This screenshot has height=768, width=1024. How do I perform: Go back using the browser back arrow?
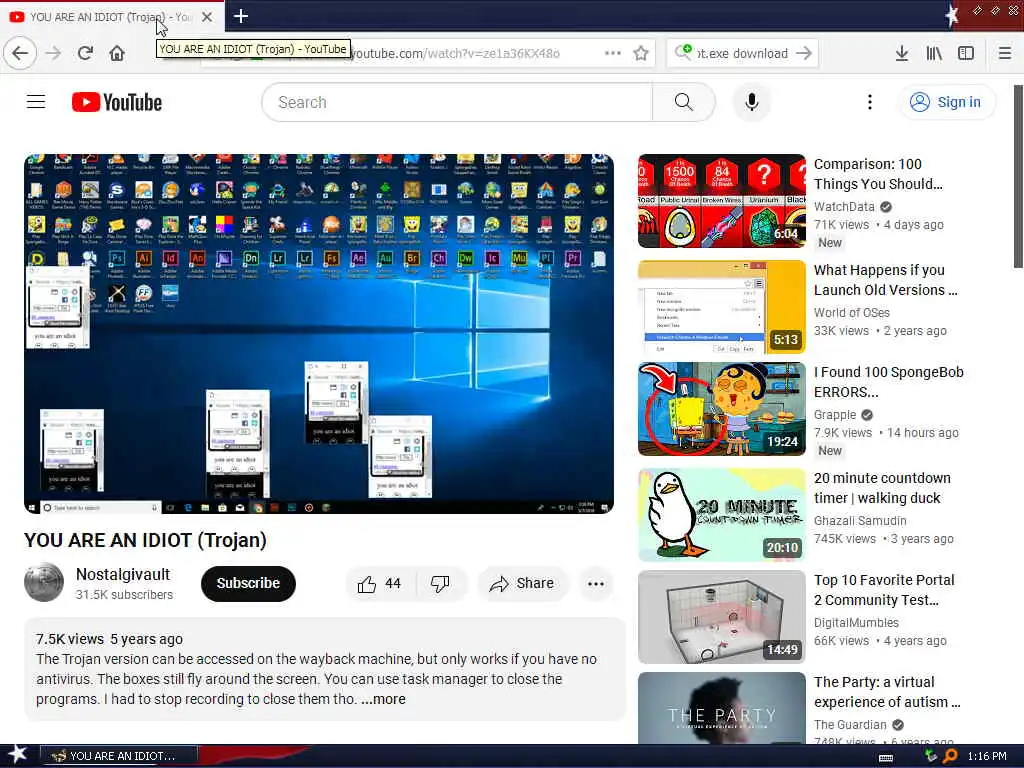pos(20,53)
